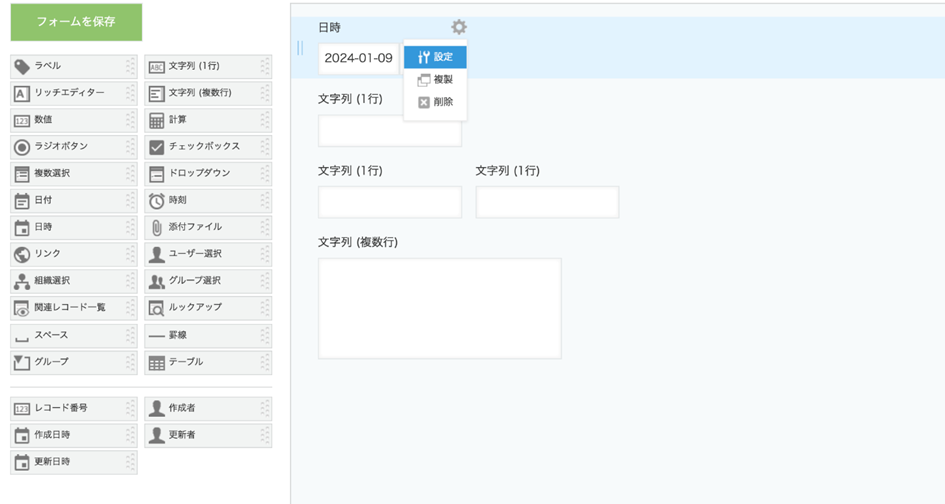Image resolution: width=945 pixels, height=504 pixels.
Task: Click the ルックアップ field icon
Action: coord(156,308)
